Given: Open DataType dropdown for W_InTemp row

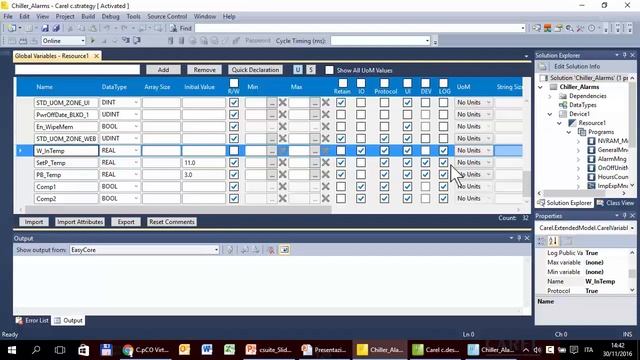Looking at the screenshot, I should pos(136,151).
